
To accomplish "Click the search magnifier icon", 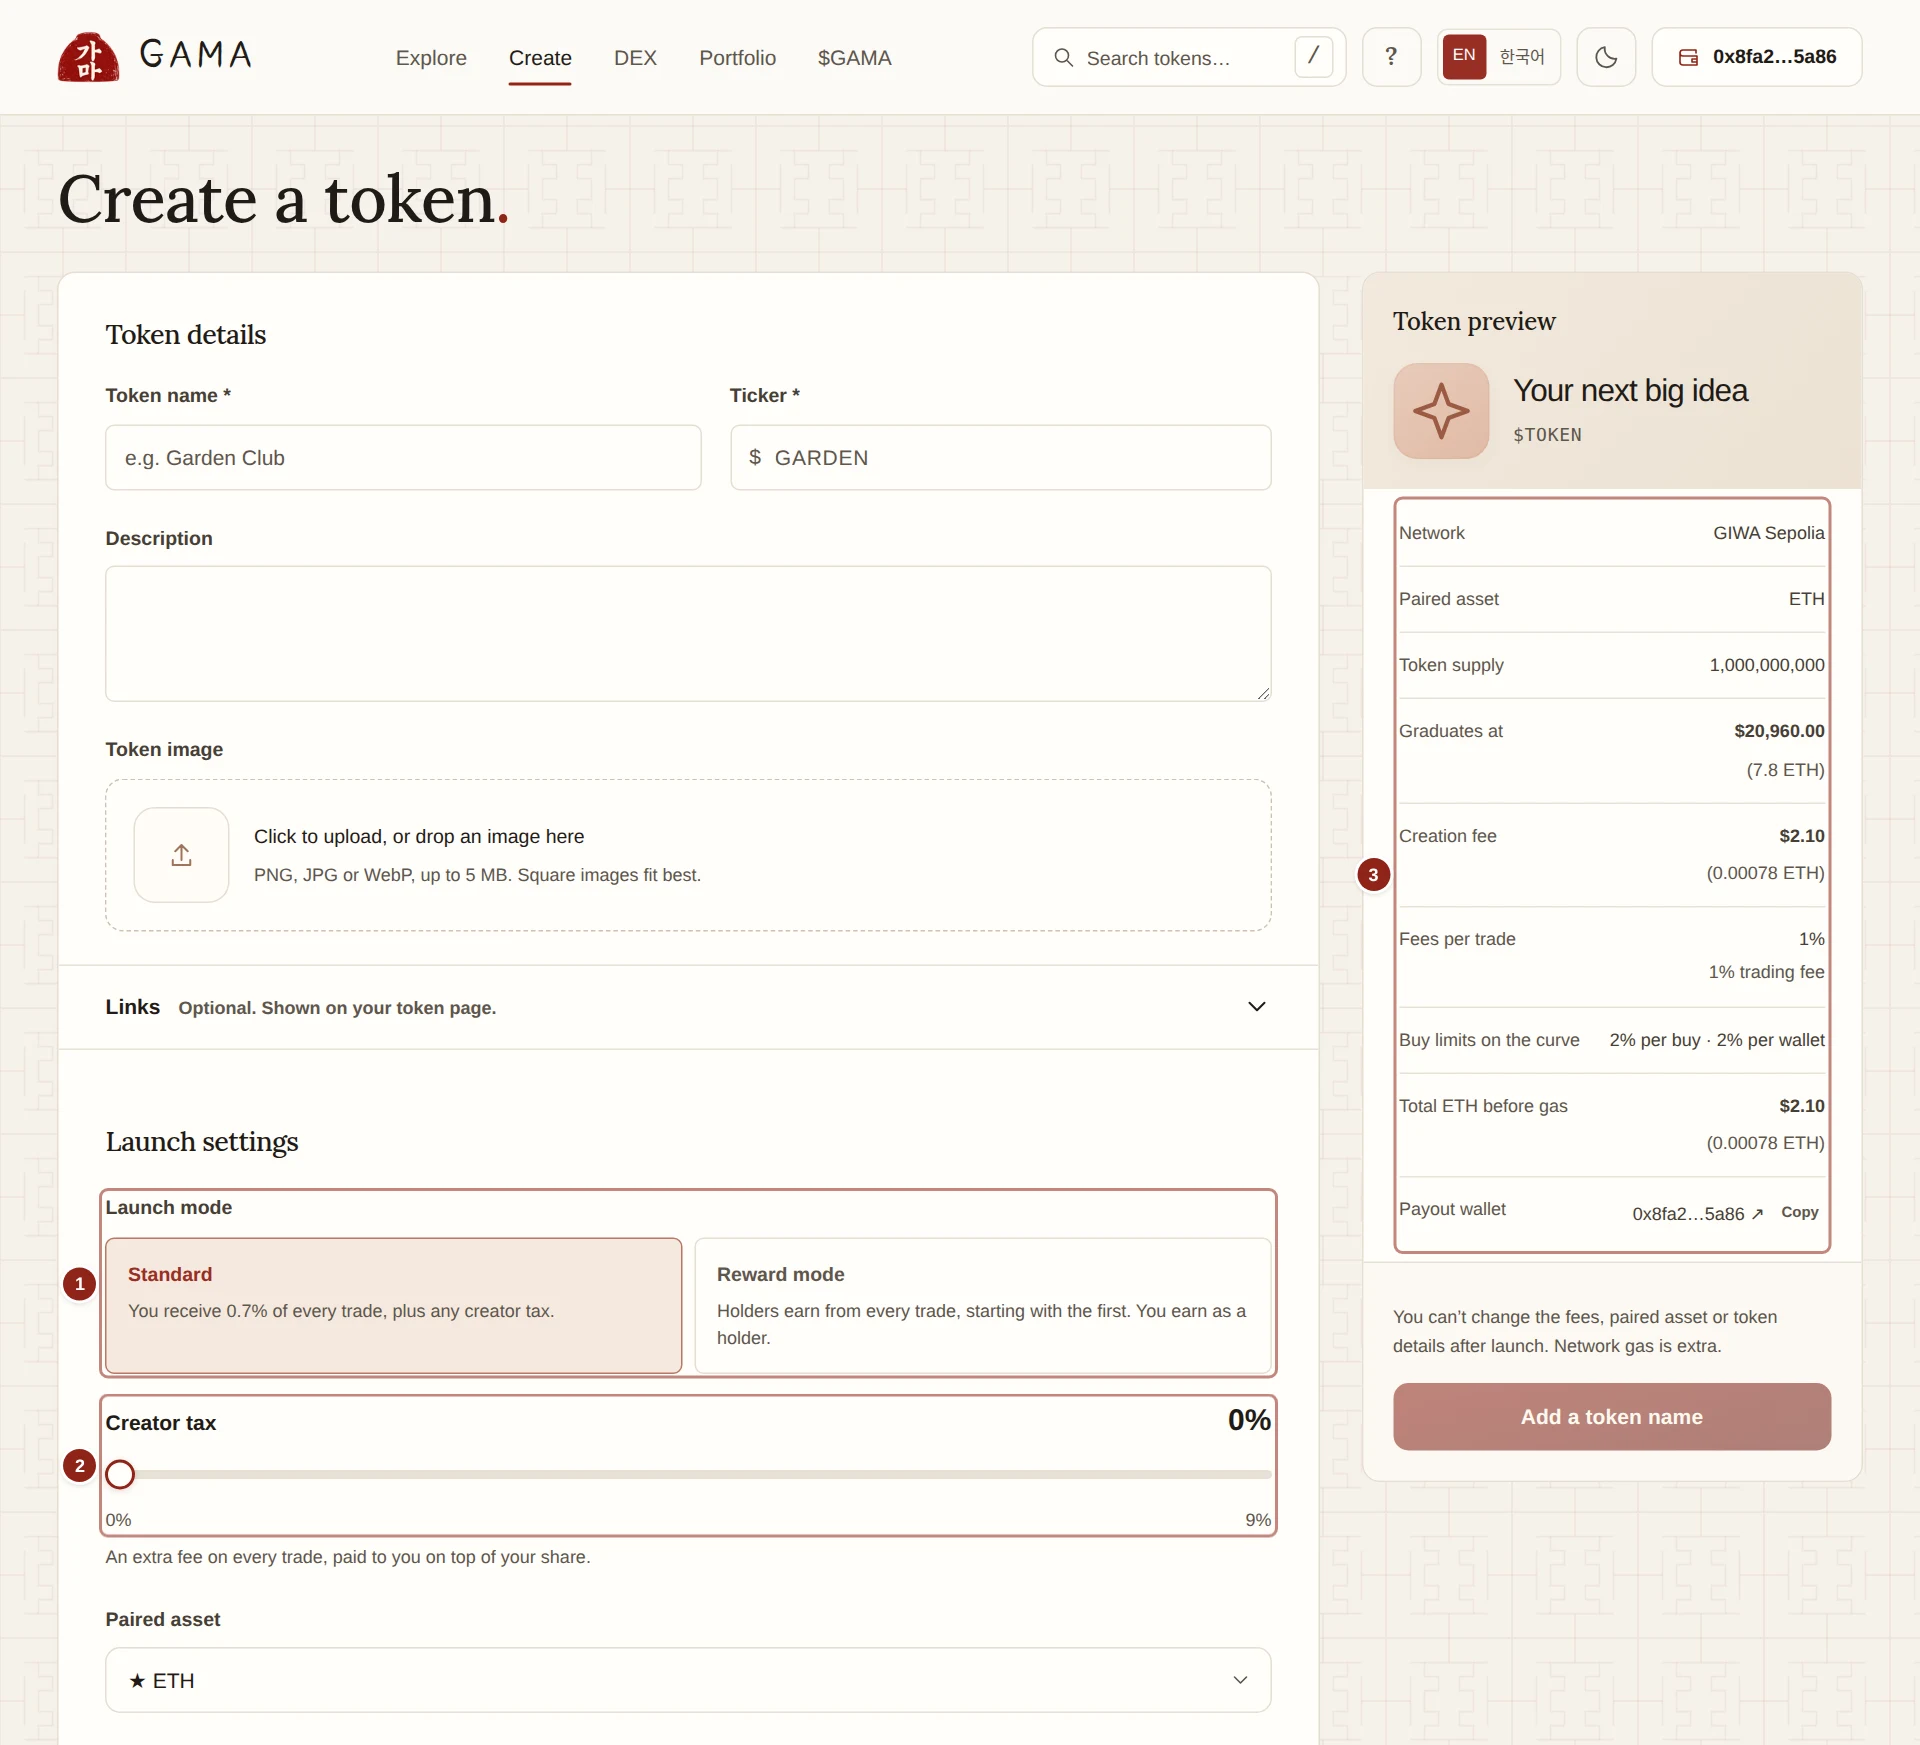I will tap(1064, 58).
